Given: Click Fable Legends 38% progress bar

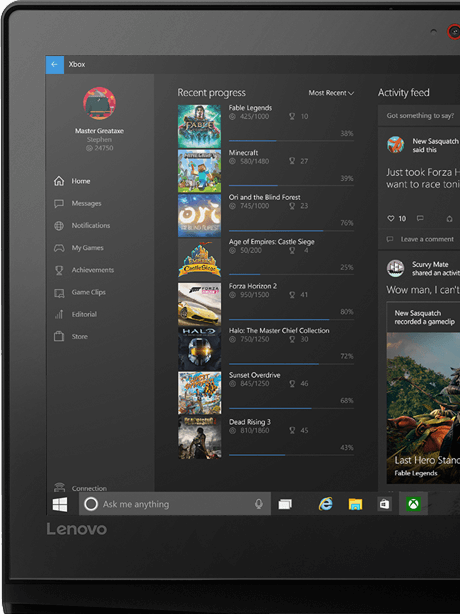Looking at the screenshot, I should (291, 141).
